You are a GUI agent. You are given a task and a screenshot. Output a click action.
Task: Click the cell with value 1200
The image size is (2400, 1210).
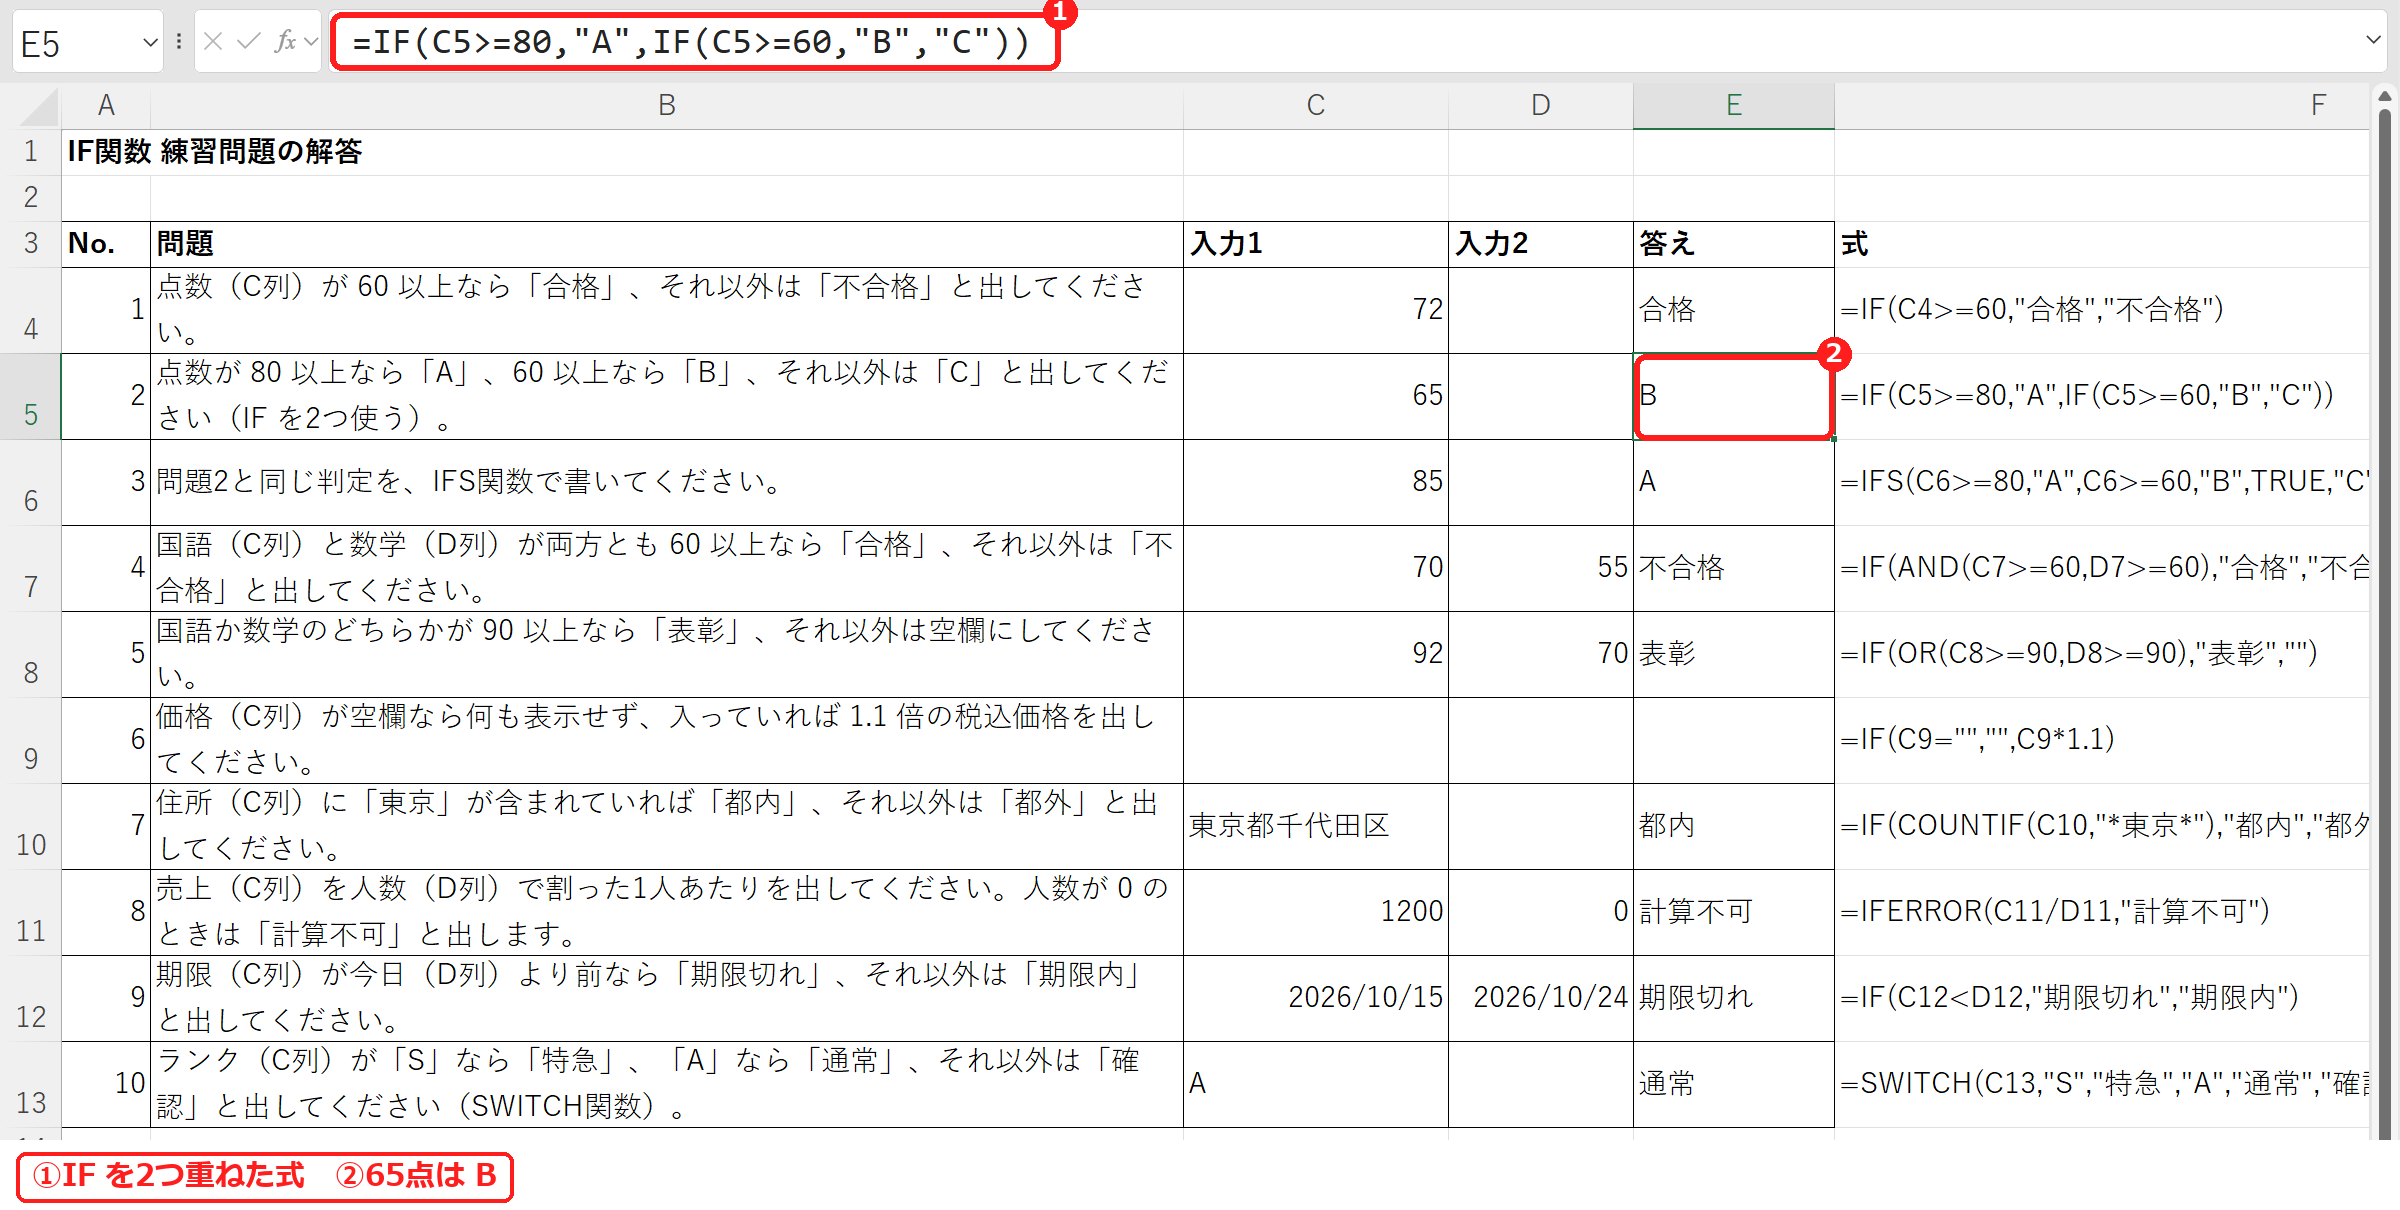click(x=1316, y=912)
